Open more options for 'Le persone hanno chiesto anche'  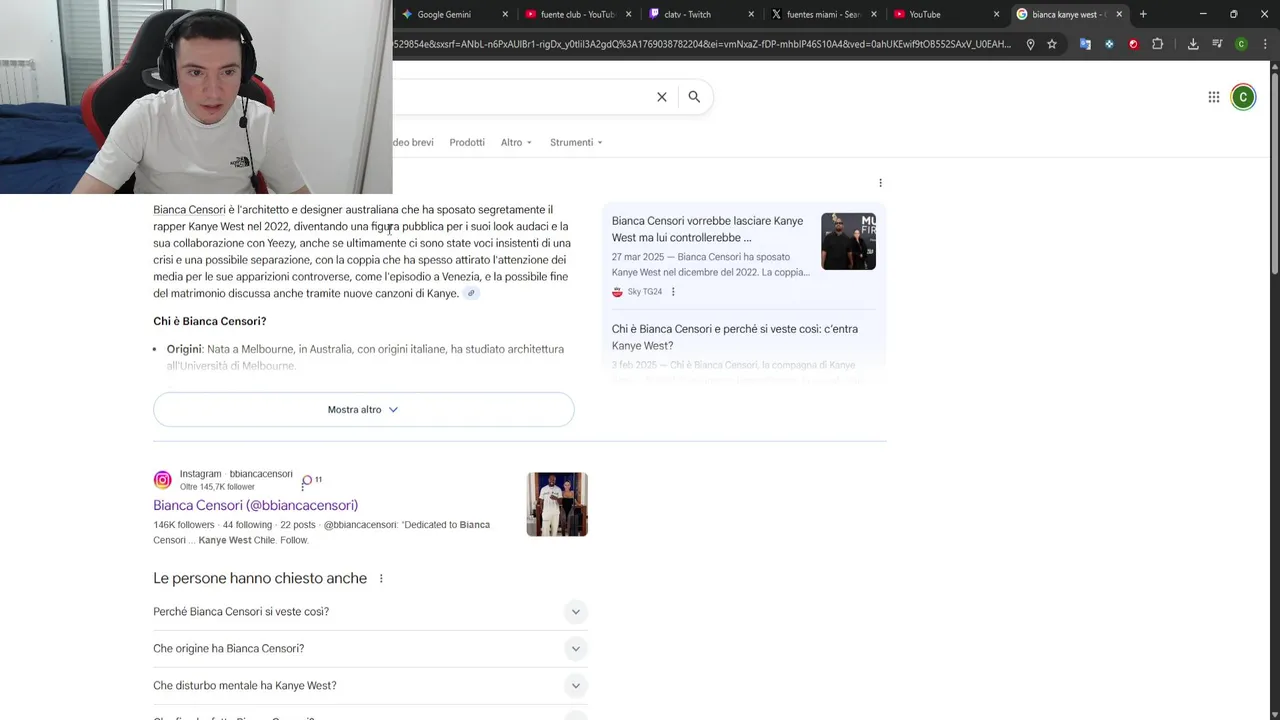coord(381,579)
